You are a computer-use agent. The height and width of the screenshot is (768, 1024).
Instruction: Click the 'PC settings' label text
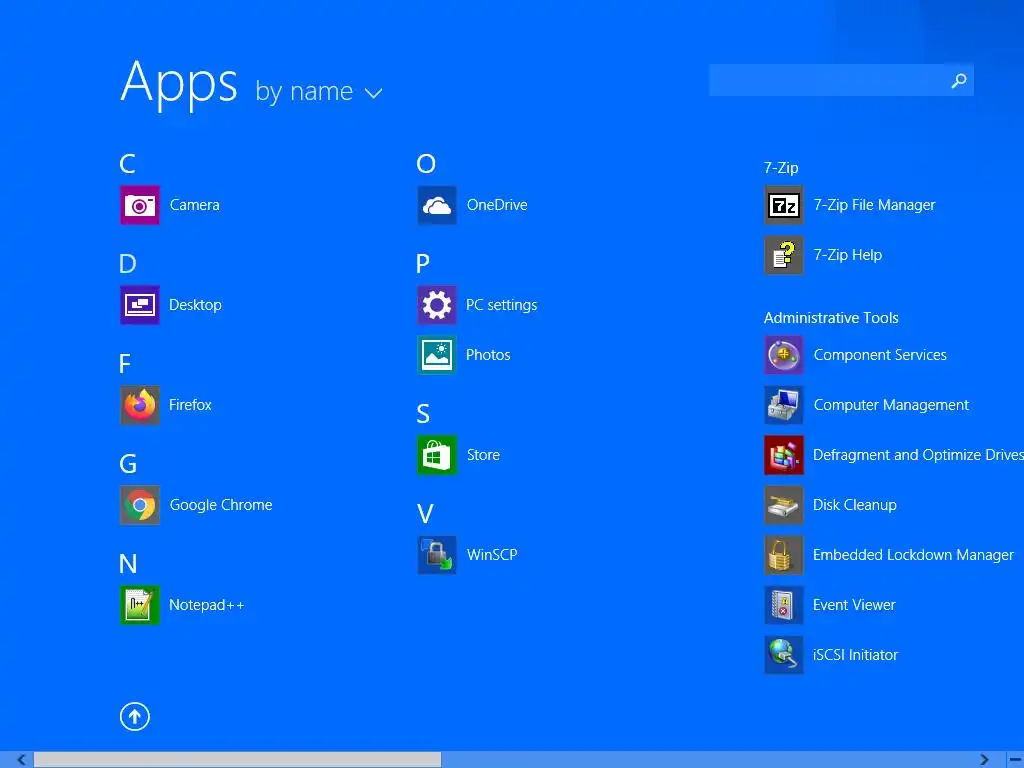pyautogui.click(x=502, y=305)
